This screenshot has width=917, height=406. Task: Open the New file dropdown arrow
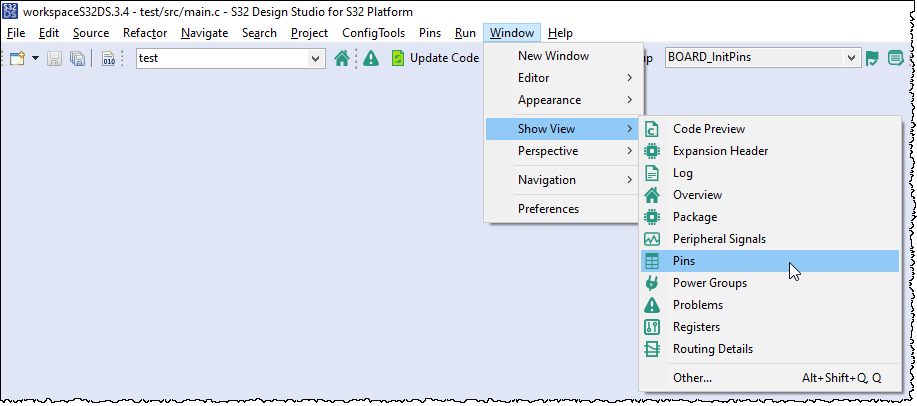(x=35, y=58)
